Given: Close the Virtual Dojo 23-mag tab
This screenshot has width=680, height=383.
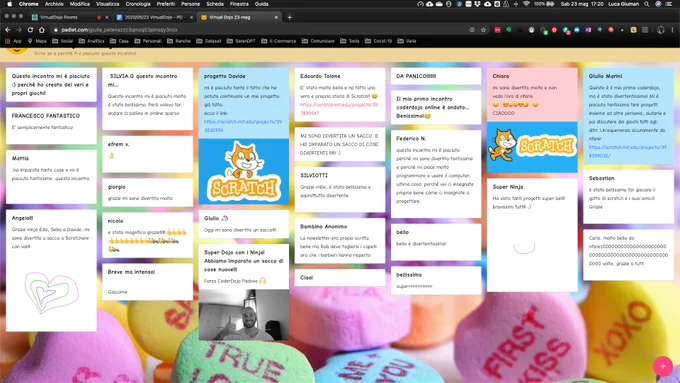Looking at the screenshot, I should (x=276, y=17).
